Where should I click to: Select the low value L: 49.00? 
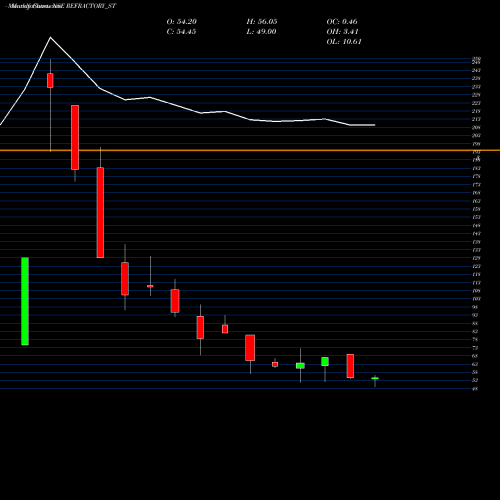pos(261,32)
